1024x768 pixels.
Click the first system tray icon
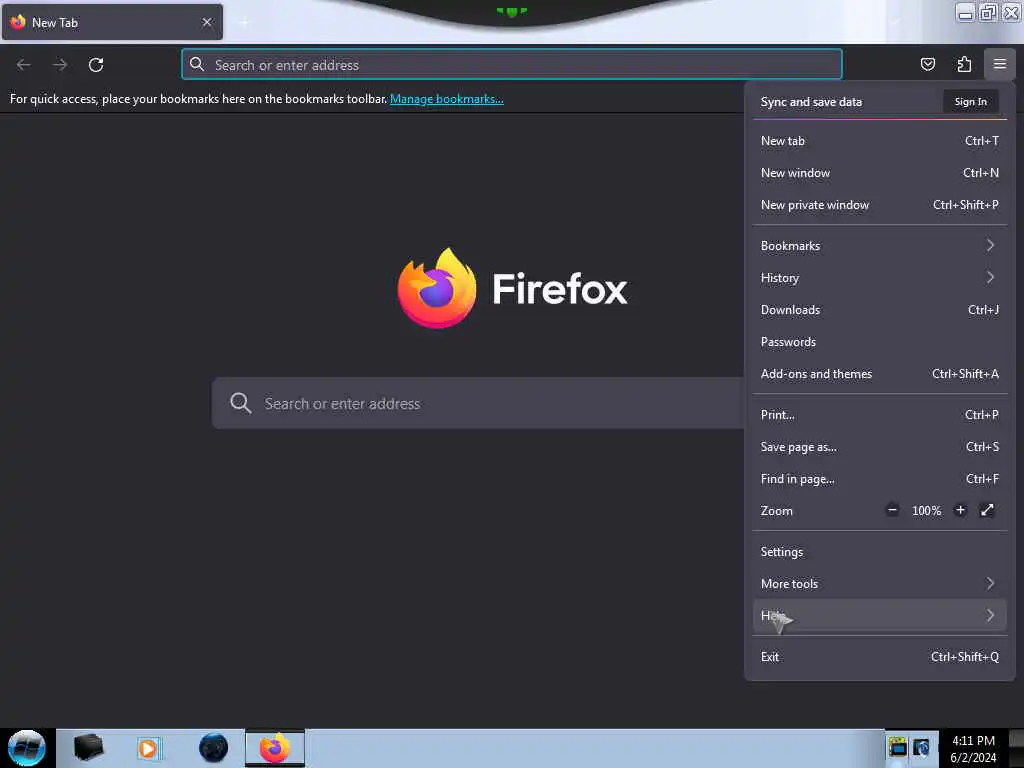[897, 746]
